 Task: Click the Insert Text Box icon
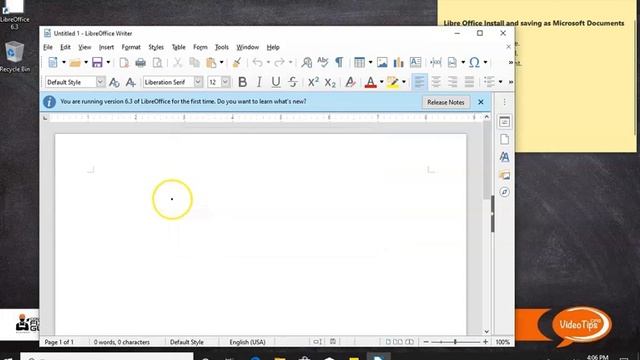coord(415,62)
